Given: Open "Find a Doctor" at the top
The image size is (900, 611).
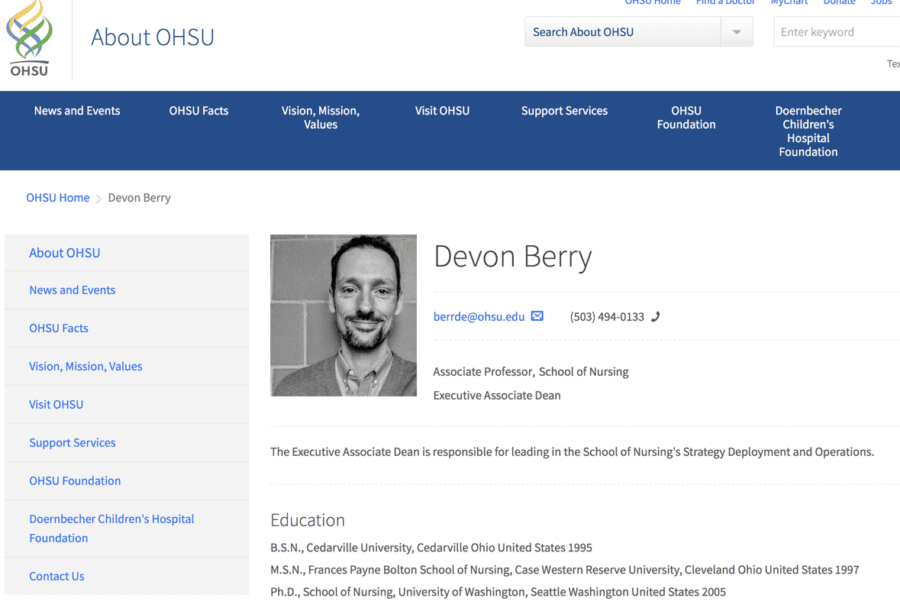Looking at the screenshot, I should [725, 3].
